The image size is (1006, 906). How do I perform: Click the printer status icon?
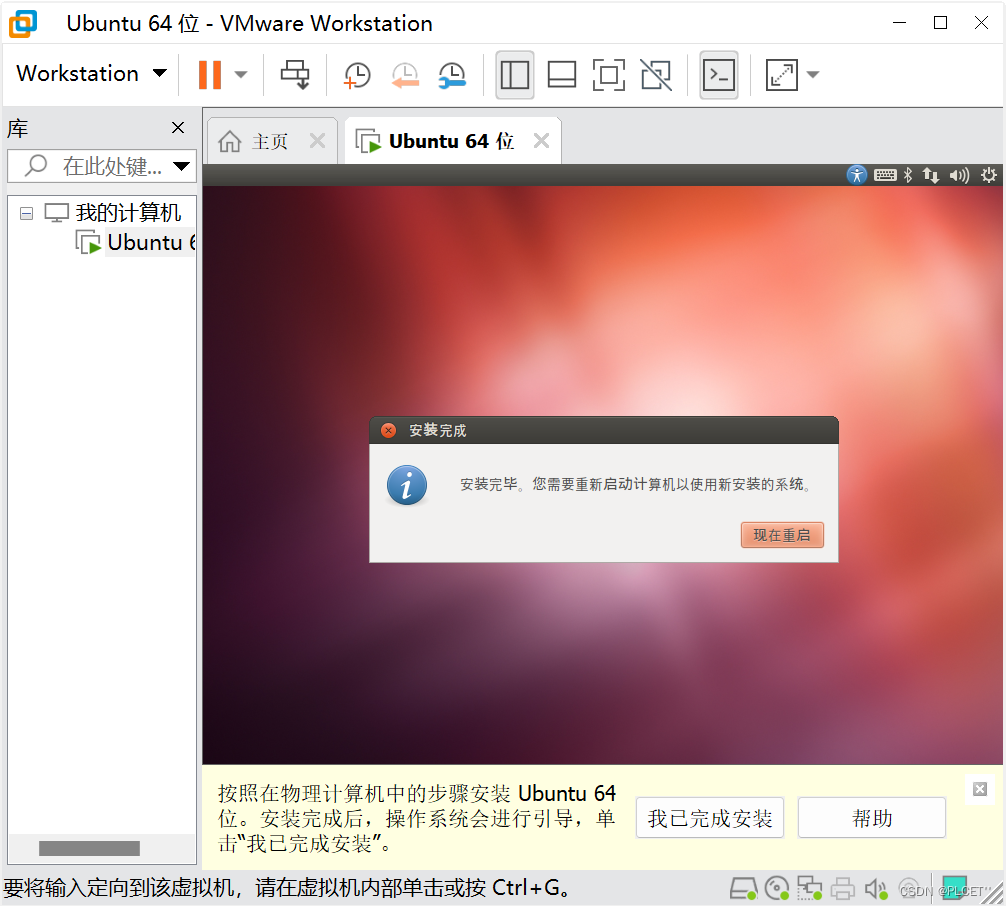click(843, 889)
